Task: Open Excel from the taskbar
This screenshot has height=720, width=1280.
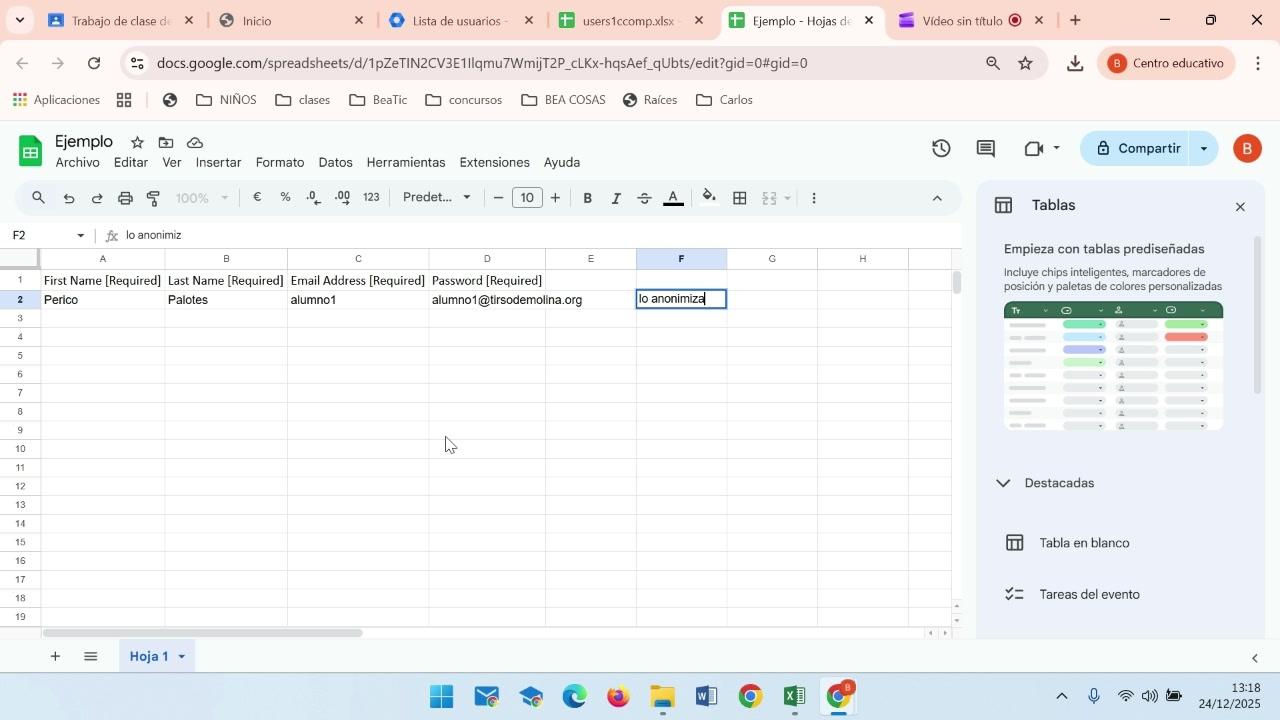Action: click(795, 696)
